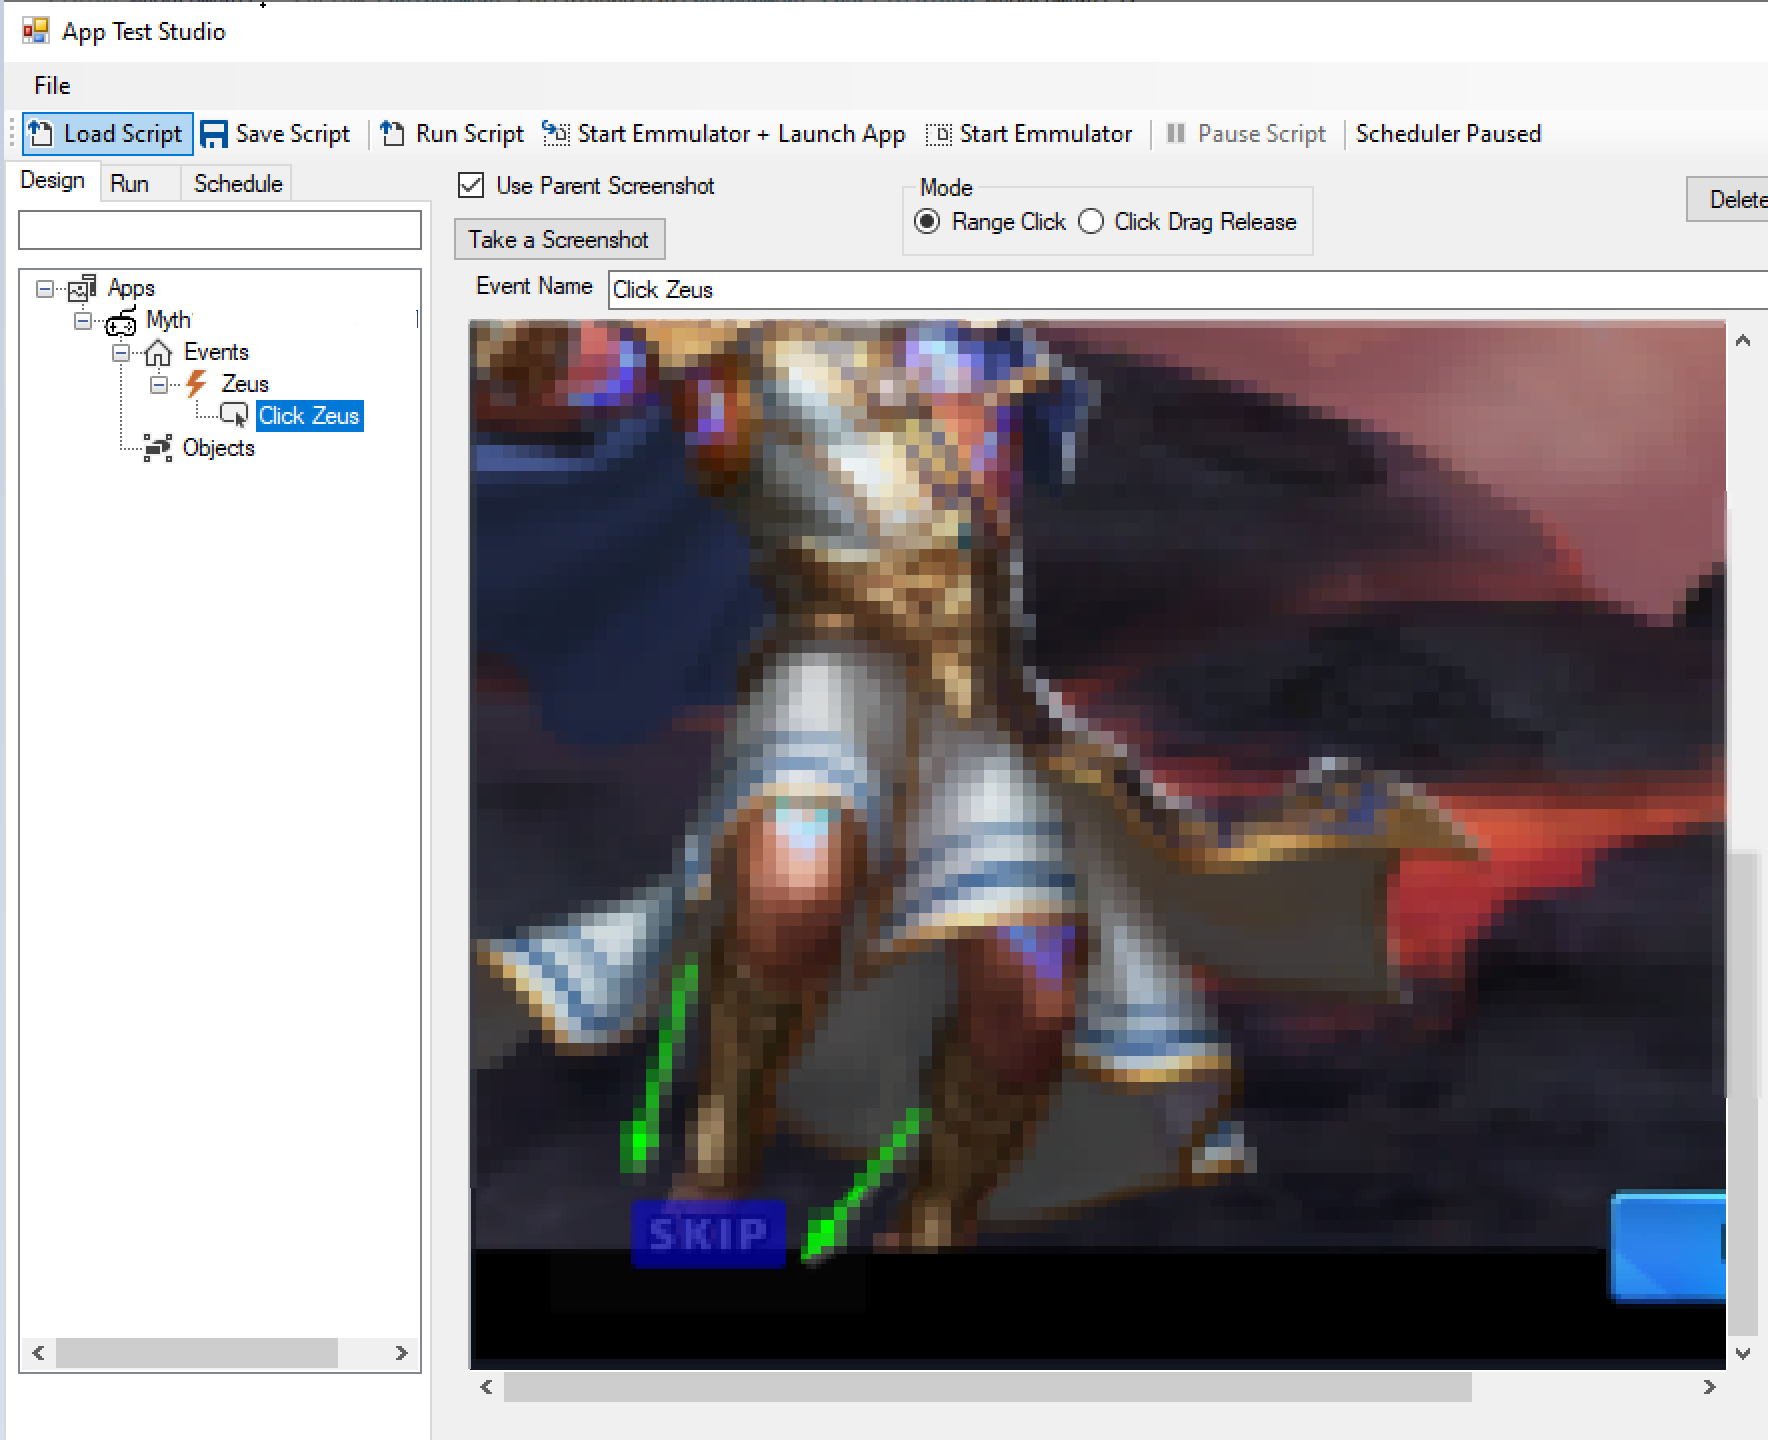Click the Click Zeus cursor icon
Viewport: 1768px width, 1440px height.
[235, 416]
